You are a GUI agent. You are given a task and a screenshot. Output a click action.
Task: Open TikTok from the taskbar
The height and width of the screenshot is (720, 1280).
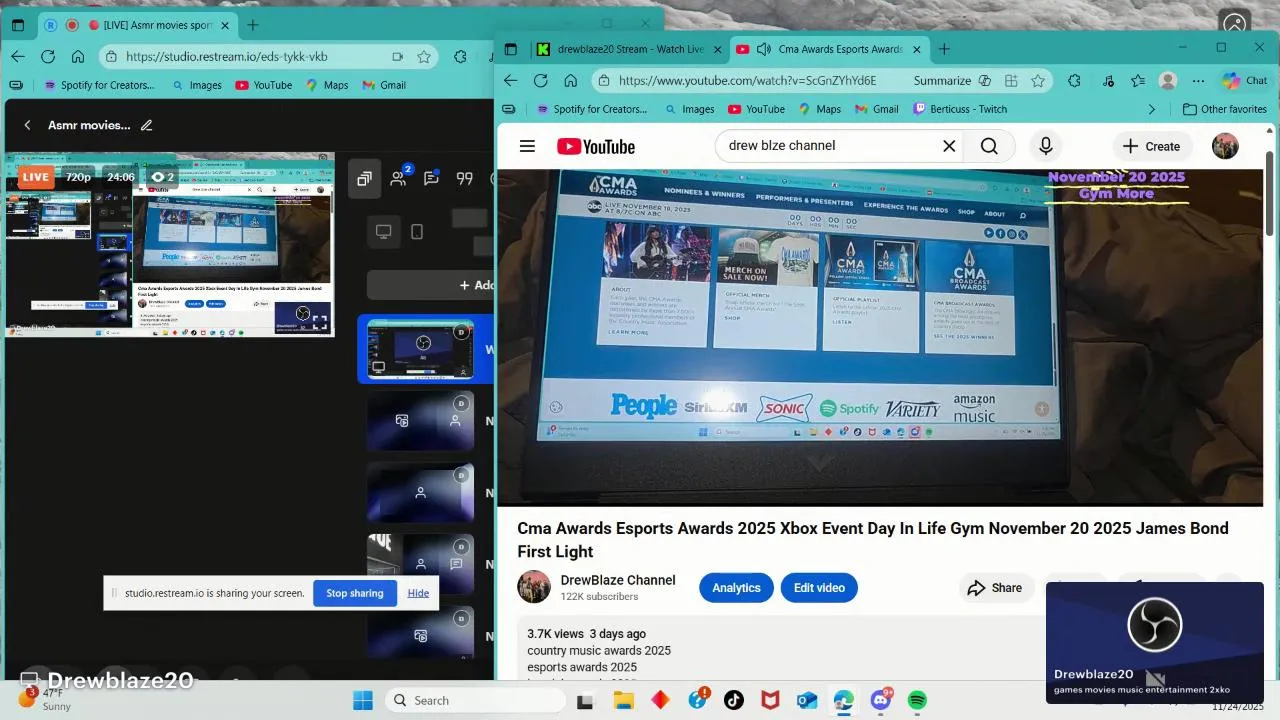pyautogui.click(x=734, y=700)
